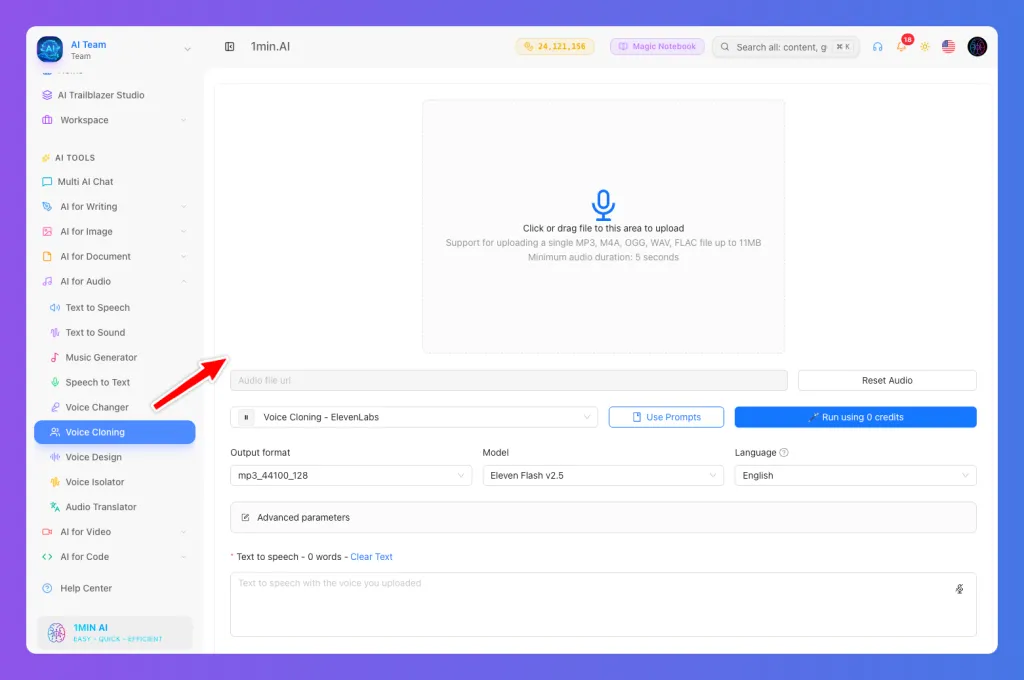The height and width of the screenshot is (680, 1024).
Task: Select Voice Cloning in sidebar
Action: click(x=115, y=432)
